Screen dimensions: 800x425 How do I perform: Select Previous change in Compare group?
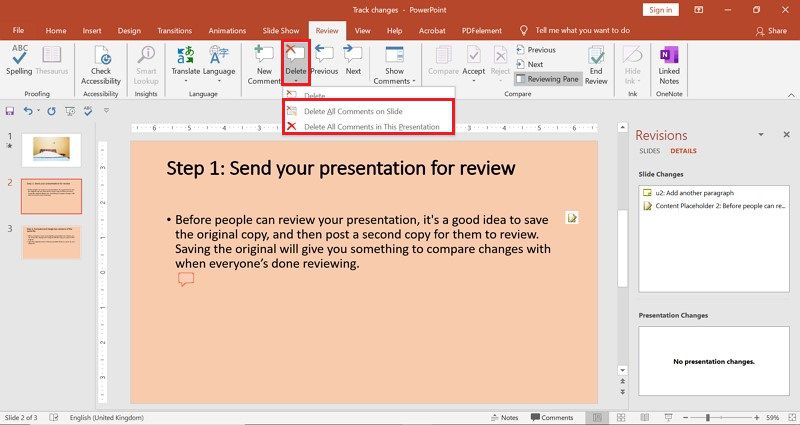536,50
